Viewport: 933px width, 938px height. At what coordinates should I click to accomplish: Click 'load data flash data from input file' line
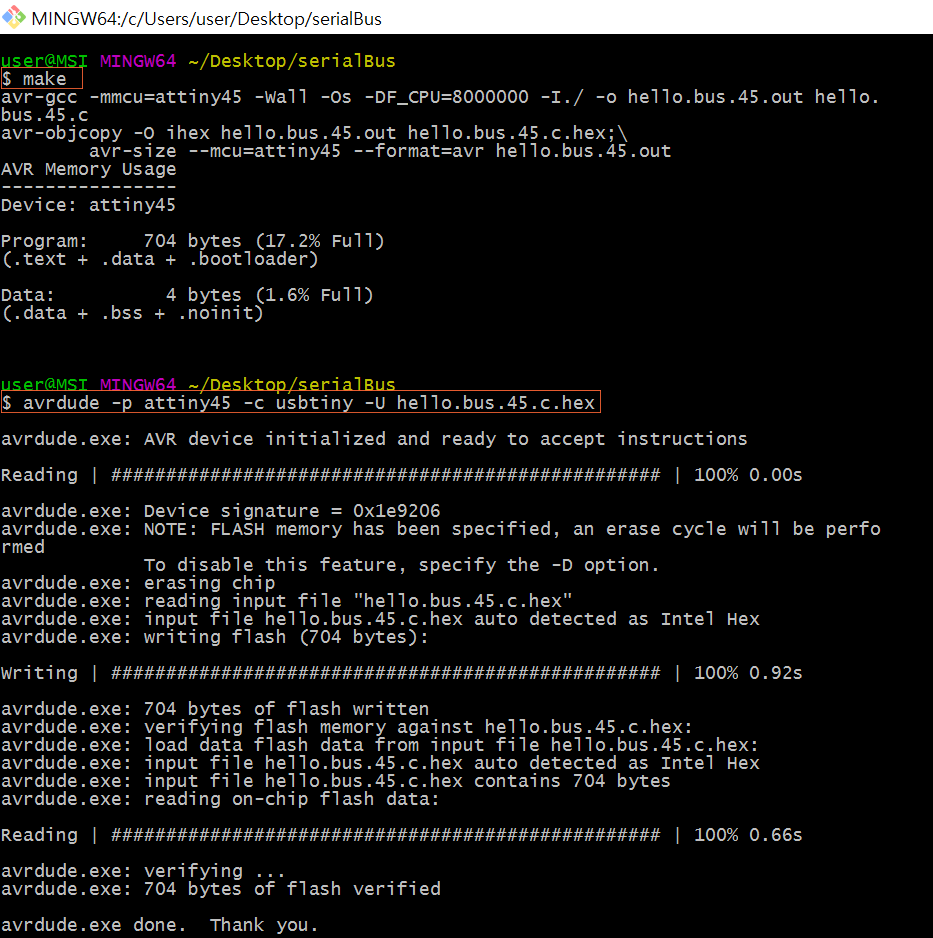point(380,745)
